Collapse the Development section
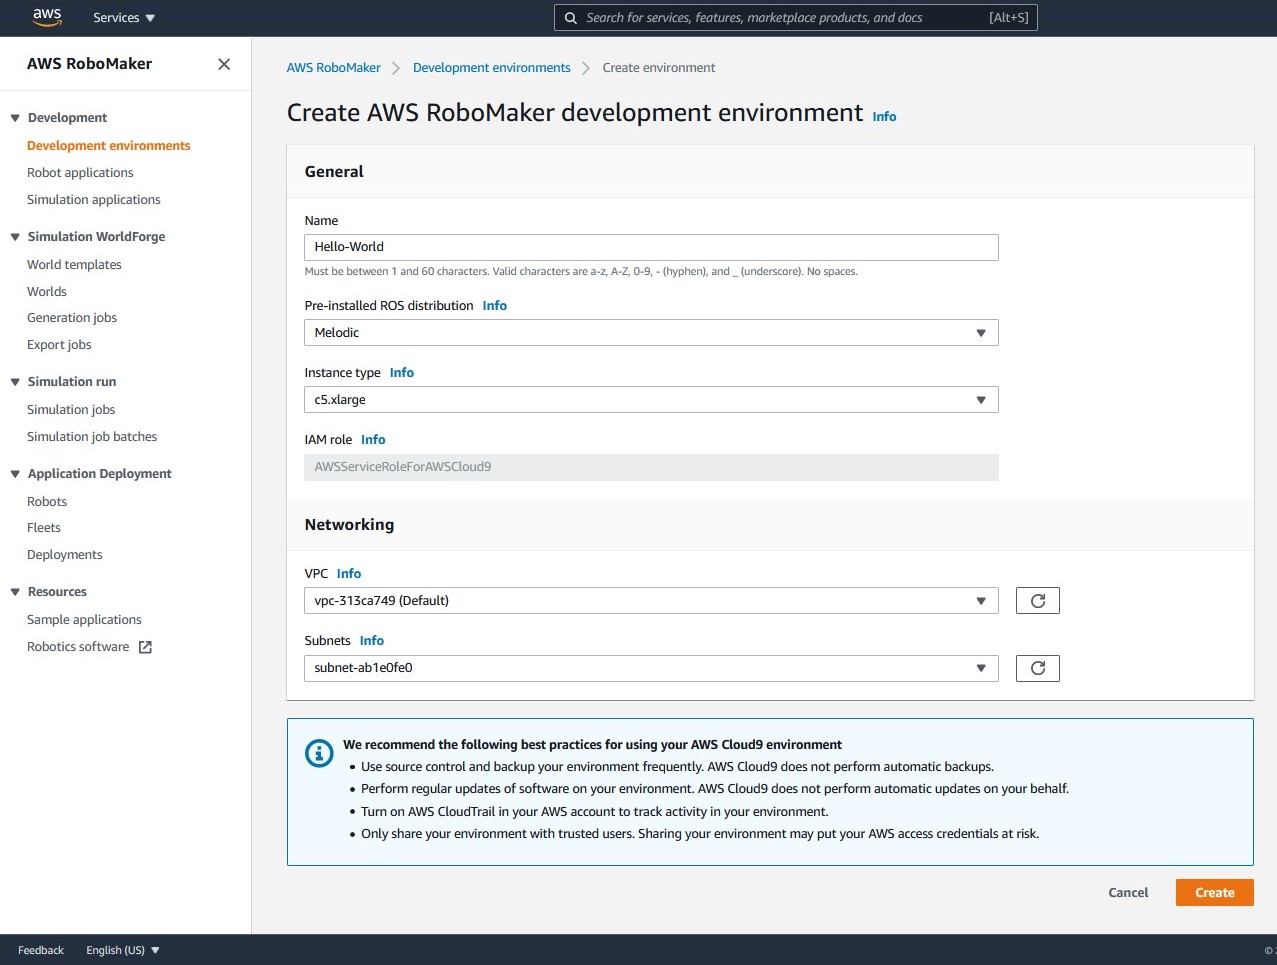This screenshot has height=965, width=1277. [15, 118]
